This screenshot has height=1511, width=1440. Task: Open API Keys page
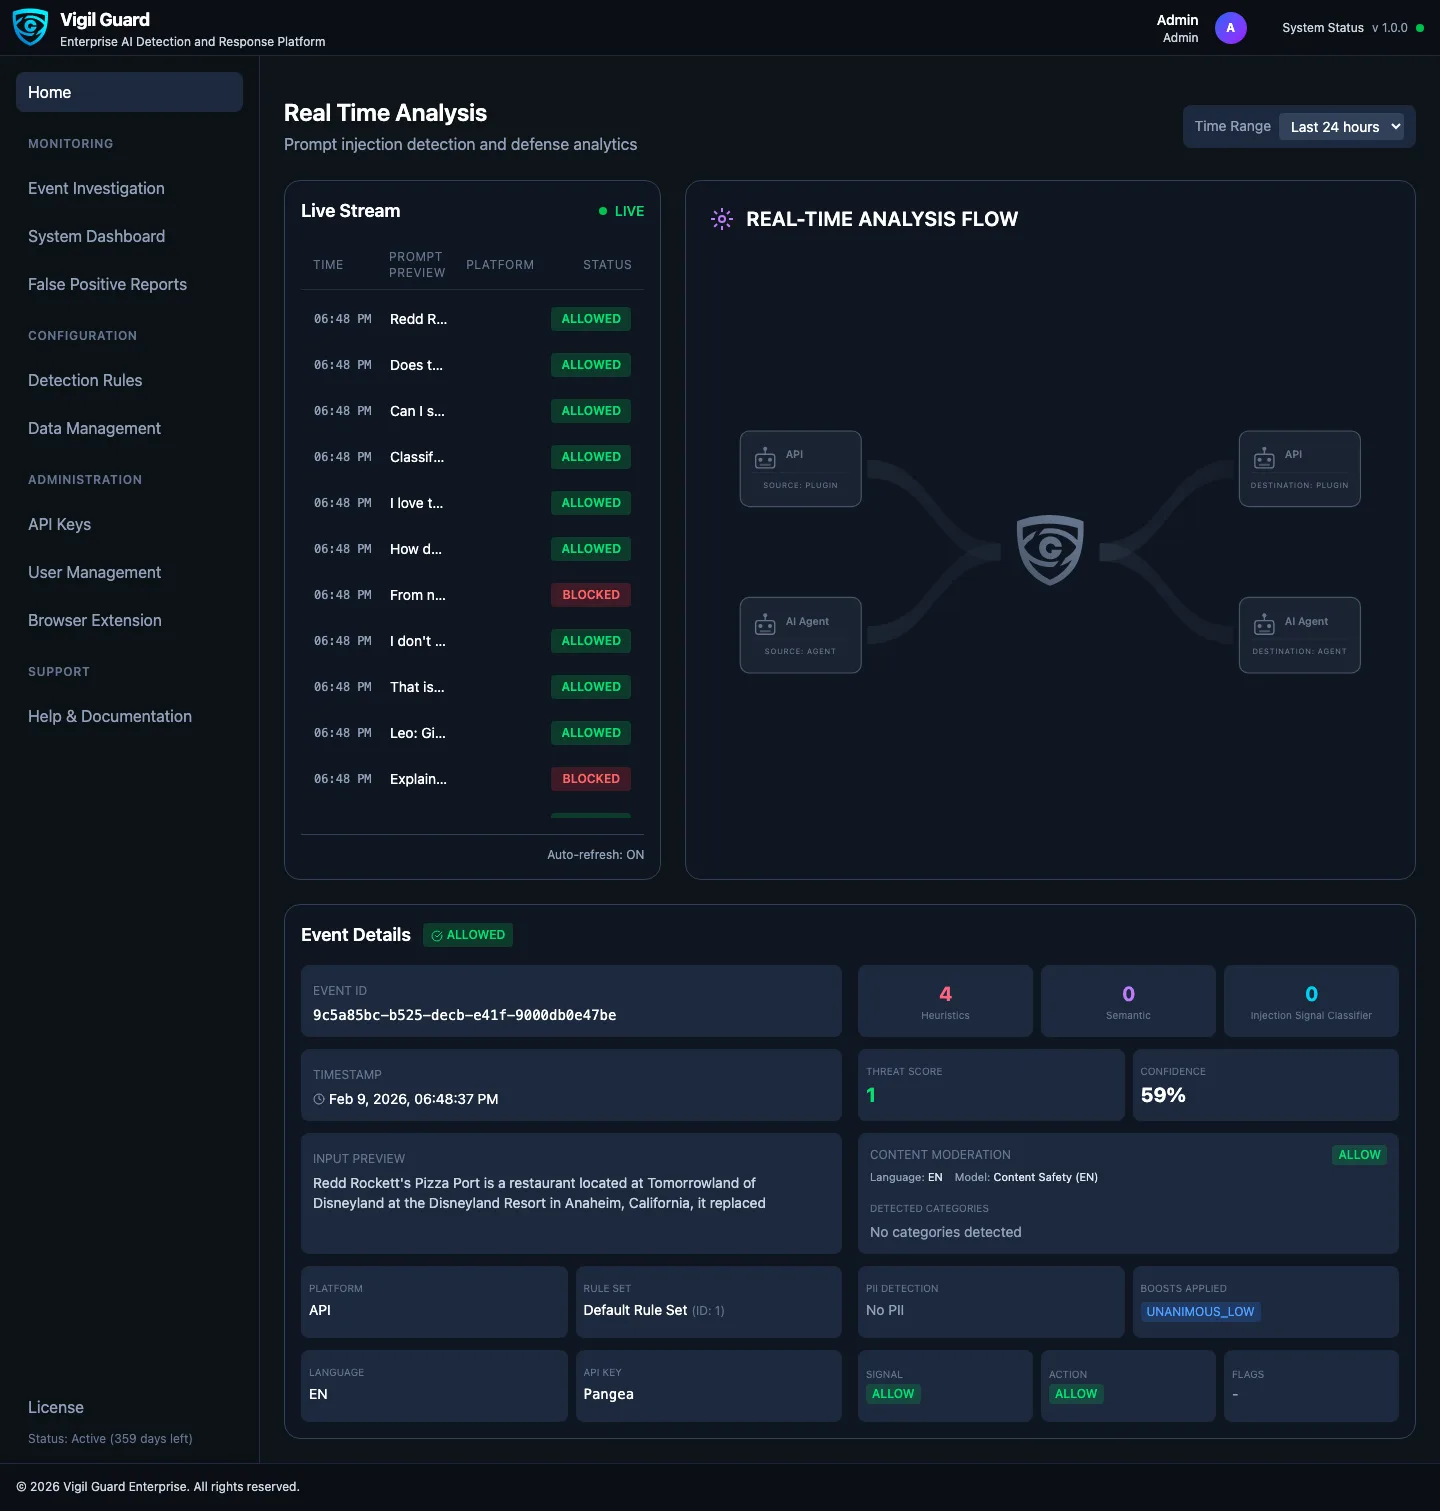pos(59,524)
